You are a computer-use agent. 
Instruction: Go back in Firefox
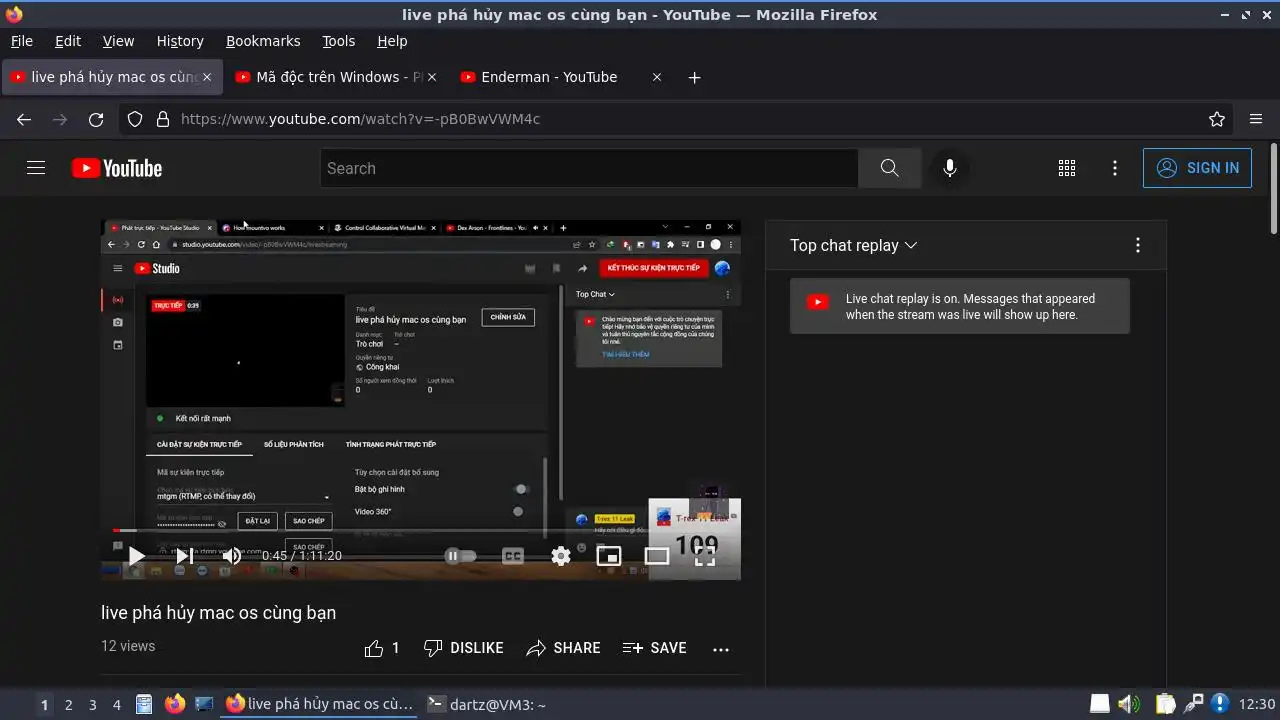click(x=24, y=119)
